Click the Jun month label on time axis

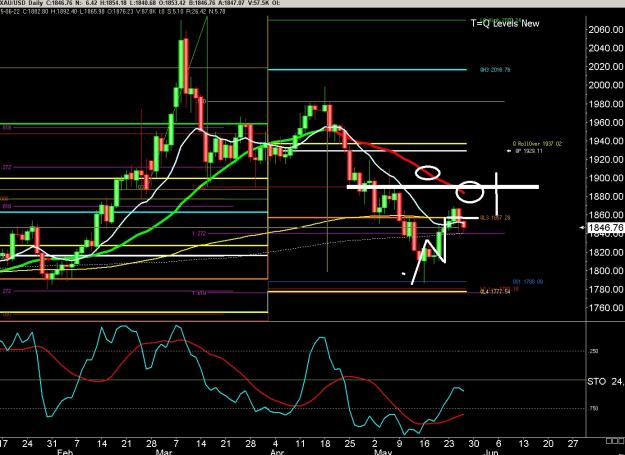[493, 452]
